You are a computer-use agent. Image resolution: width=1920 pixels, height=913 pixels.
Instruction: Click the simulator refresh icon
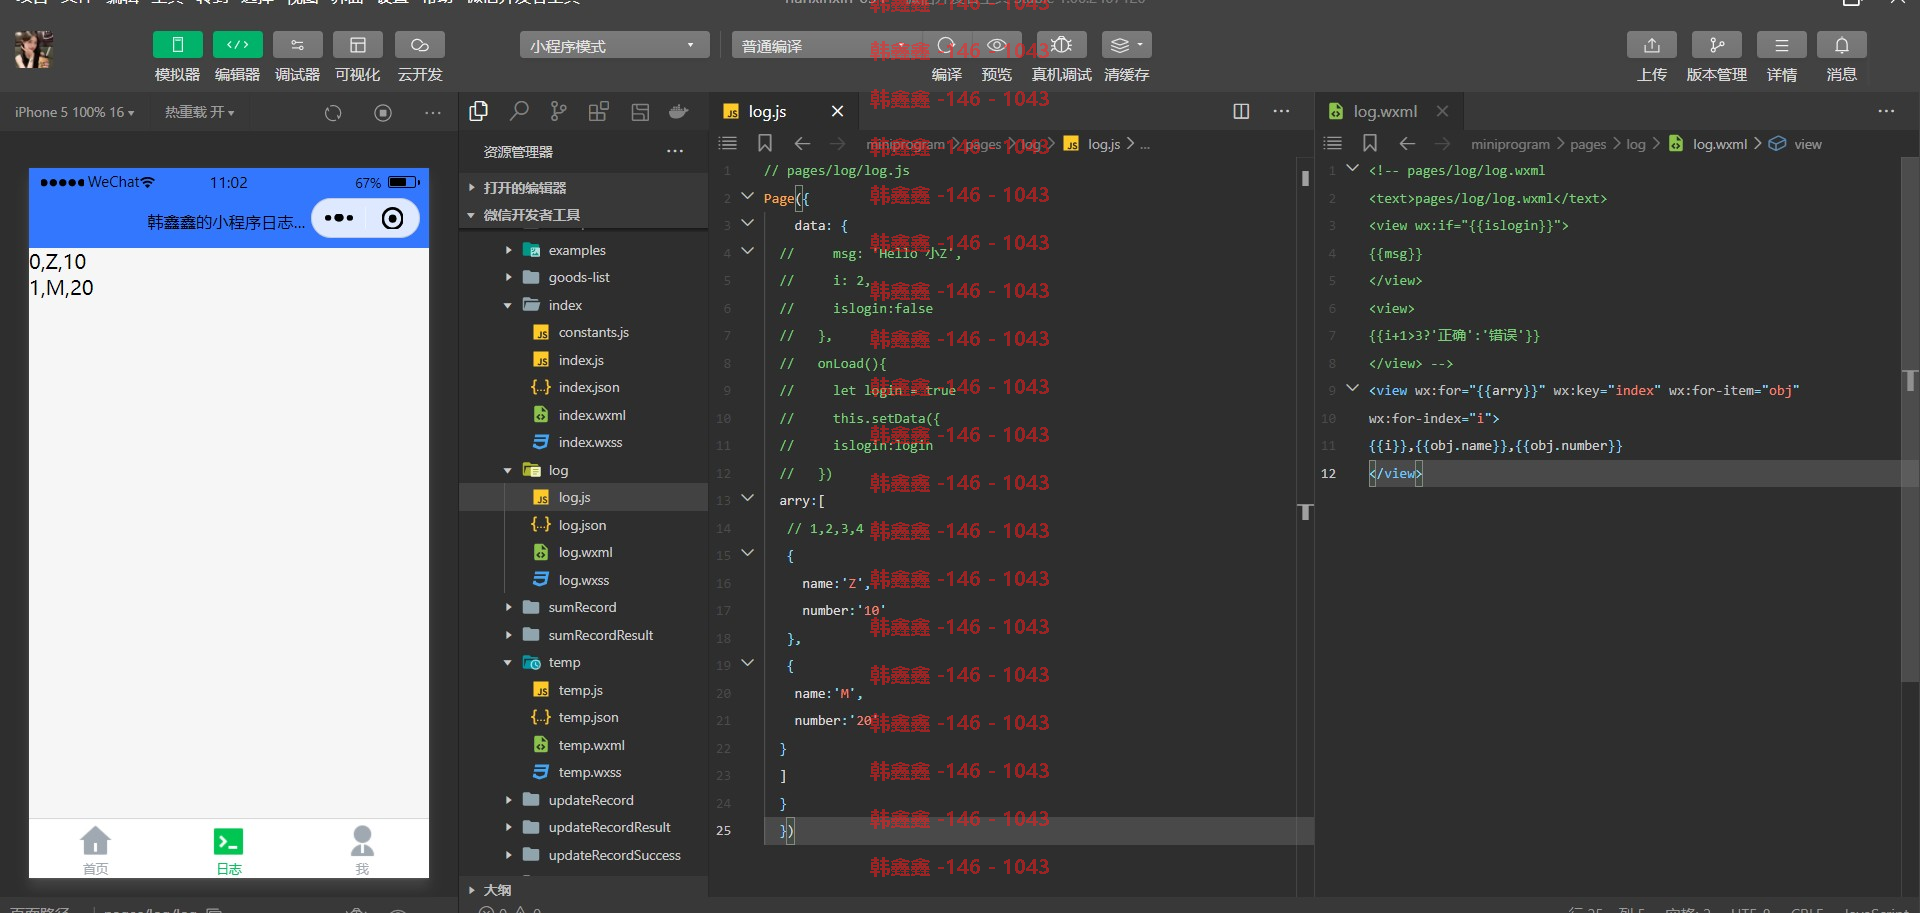pyautogui.click(x=333, y=113)
